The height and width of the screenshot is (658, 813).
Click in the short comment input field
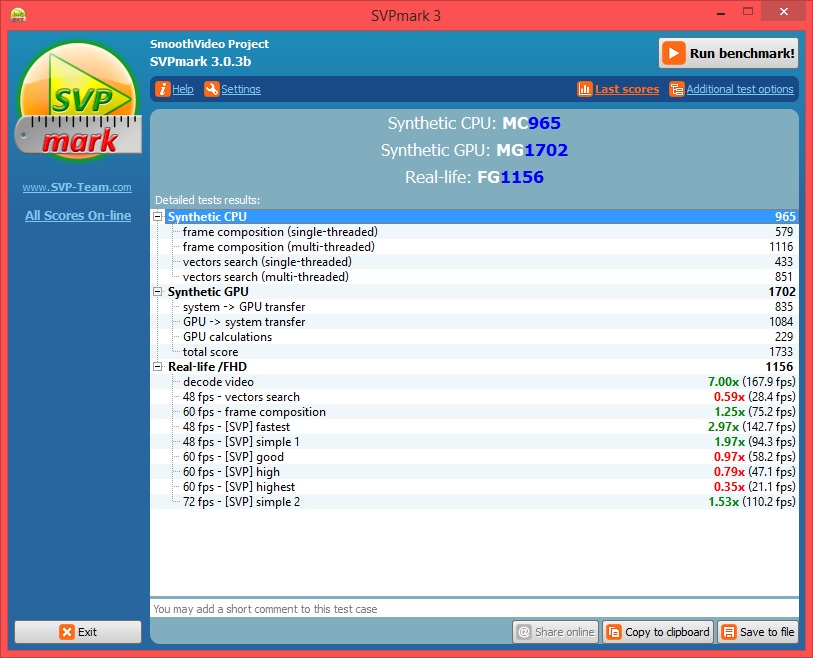(473, 608)
